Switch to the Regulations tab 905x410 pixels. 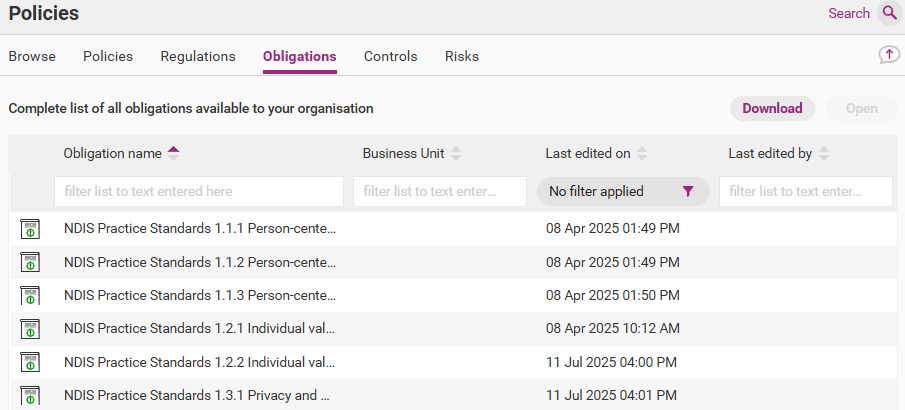pos(198,57)
